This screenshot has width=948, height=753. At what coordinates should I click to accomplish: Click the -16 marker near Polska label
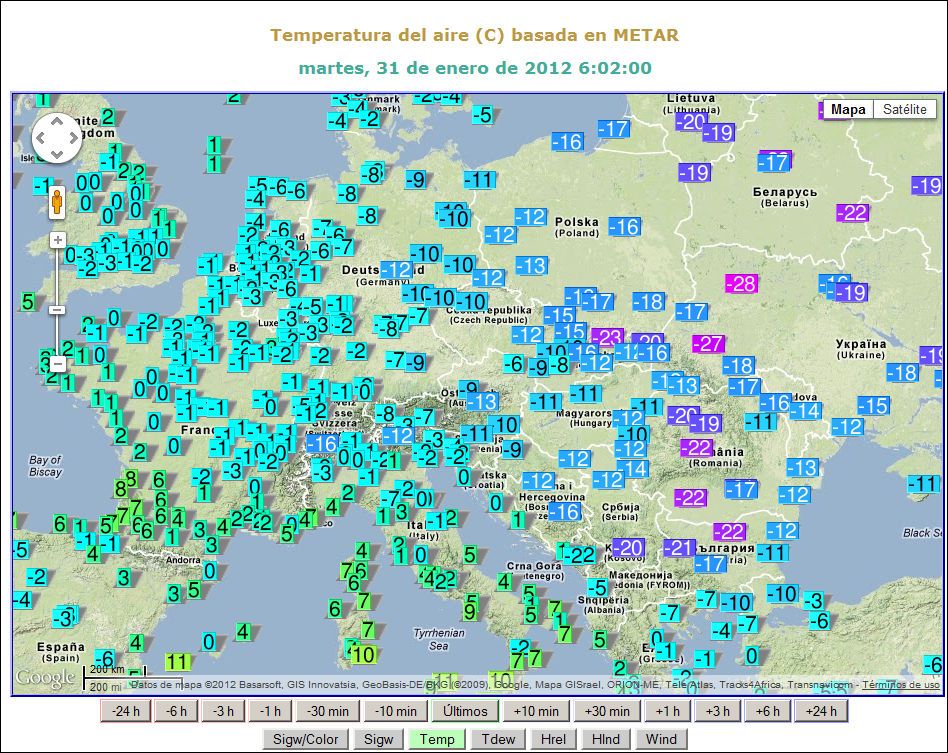pos(625,227)
